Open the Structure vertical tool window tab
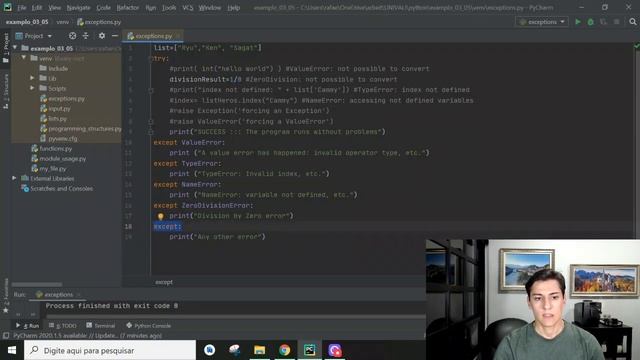 (6, 92)
